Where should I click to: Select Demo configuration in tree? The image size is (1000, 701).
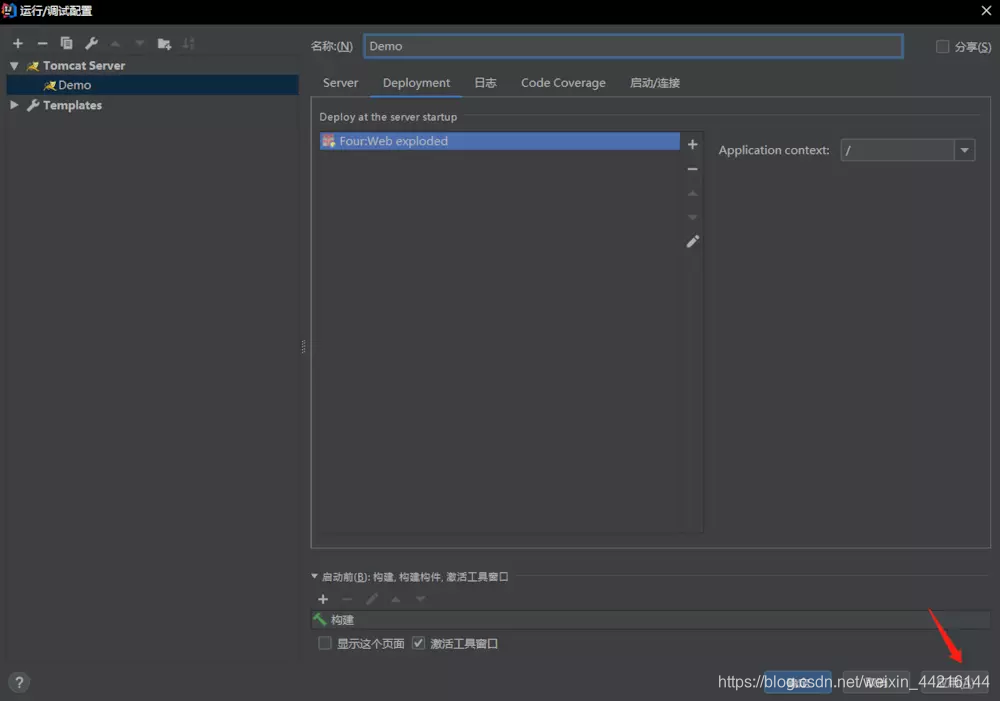point(152,85)
